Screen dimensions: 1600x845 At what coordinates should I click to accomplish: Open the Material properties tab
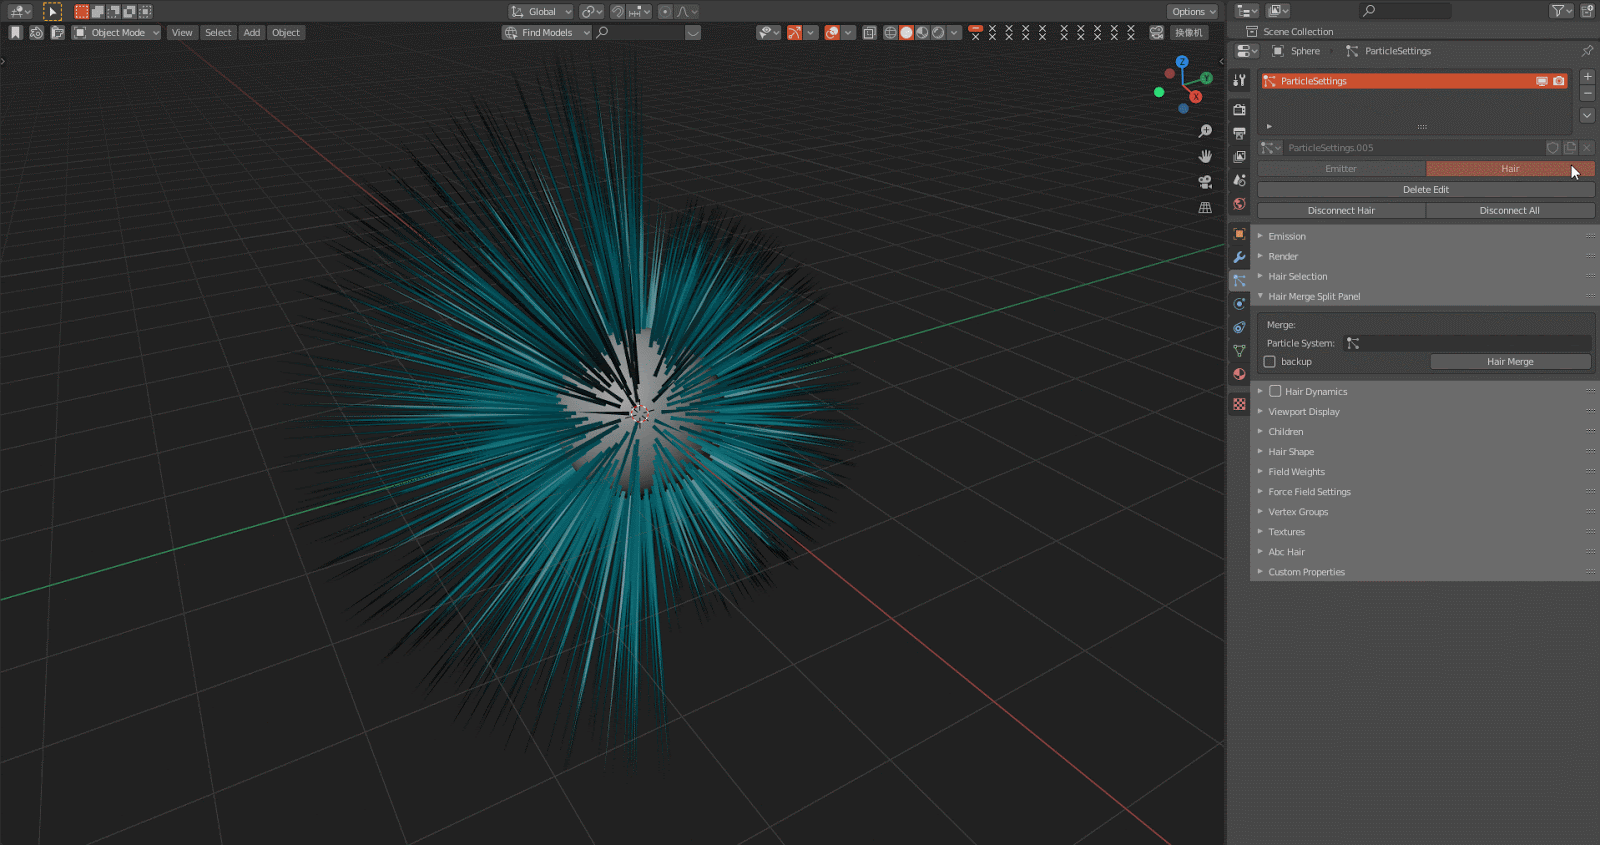click(x=1239, y=374)
